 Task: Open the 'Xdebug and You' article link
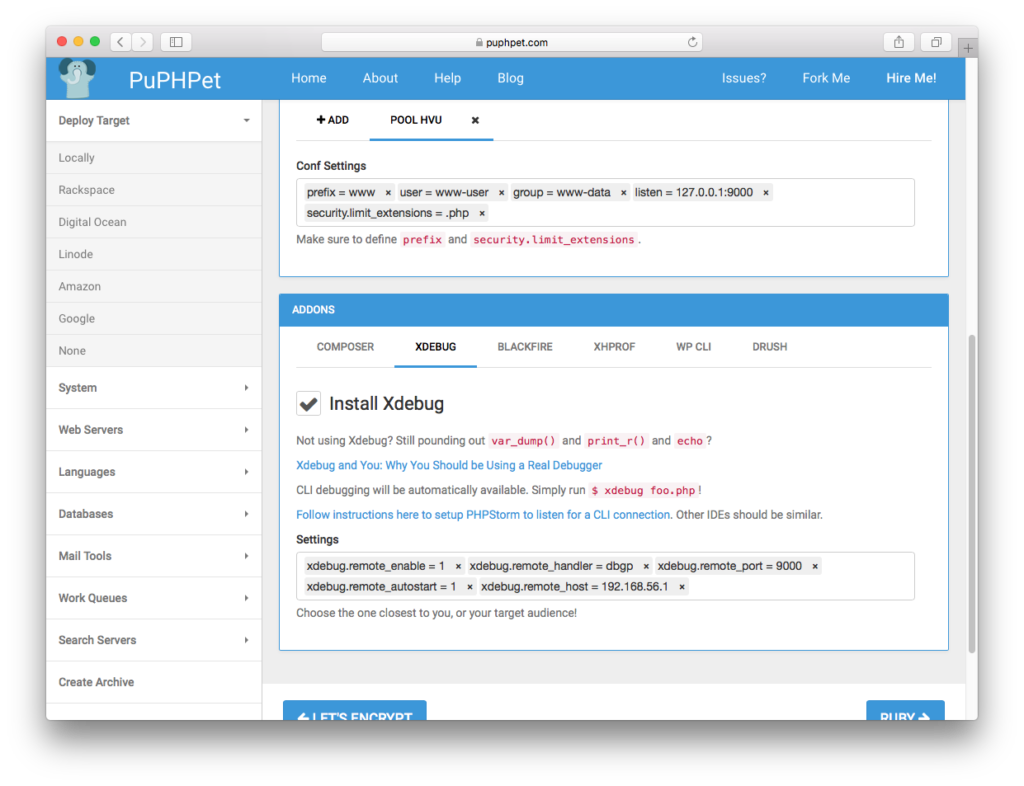click(449, 465)
